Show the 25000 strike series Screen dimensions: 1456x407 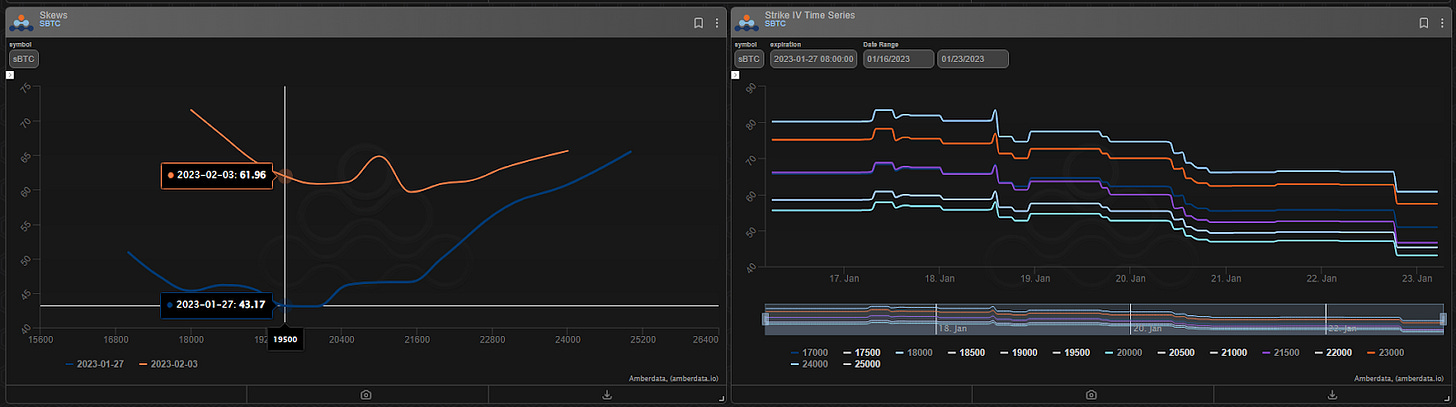(862, 364)
